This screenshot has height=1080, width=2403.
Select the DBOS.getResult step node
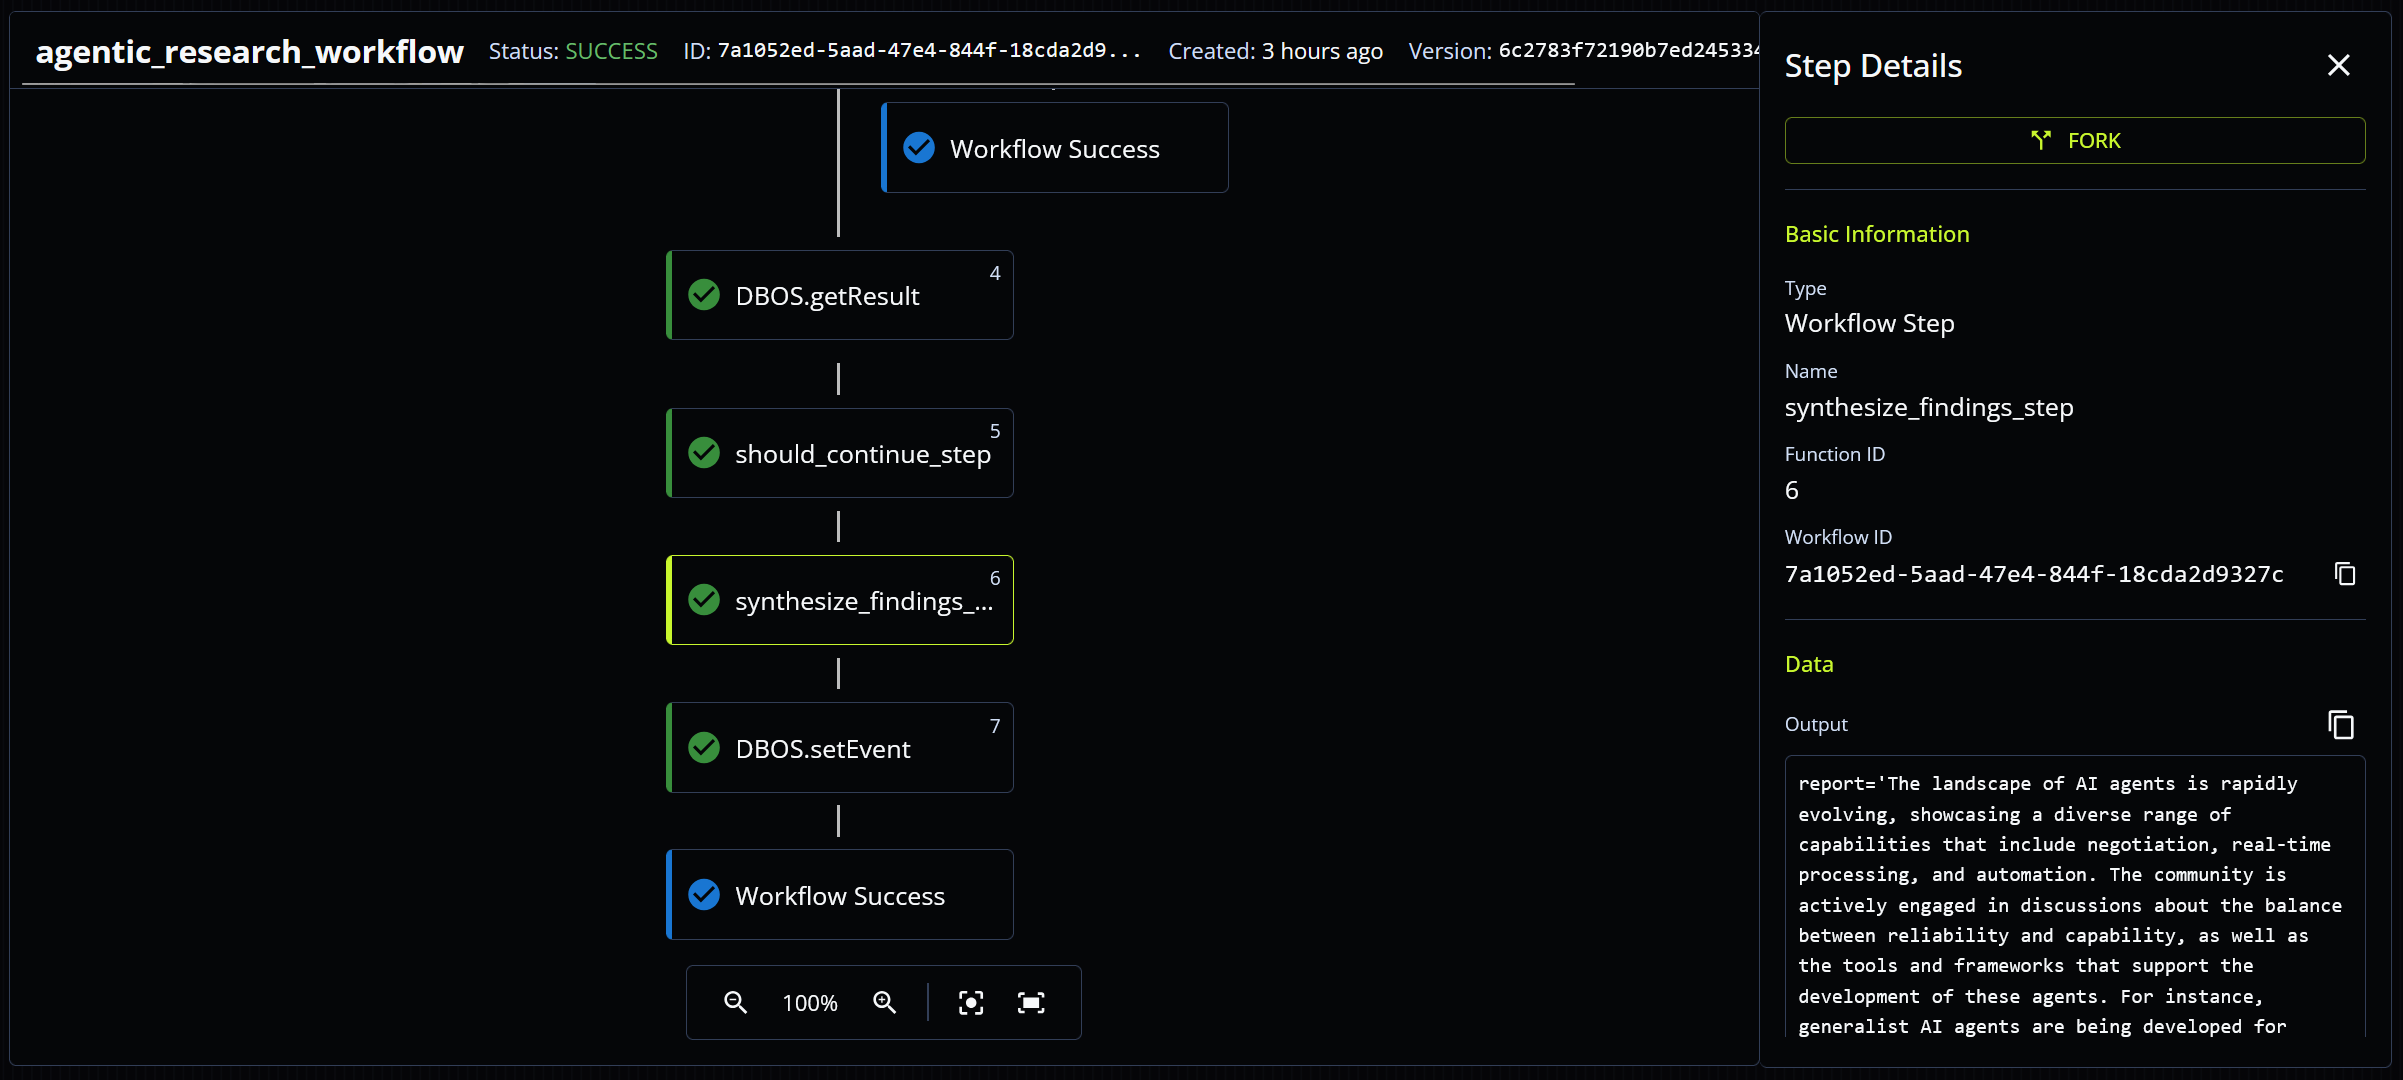[x=840, y=296]
